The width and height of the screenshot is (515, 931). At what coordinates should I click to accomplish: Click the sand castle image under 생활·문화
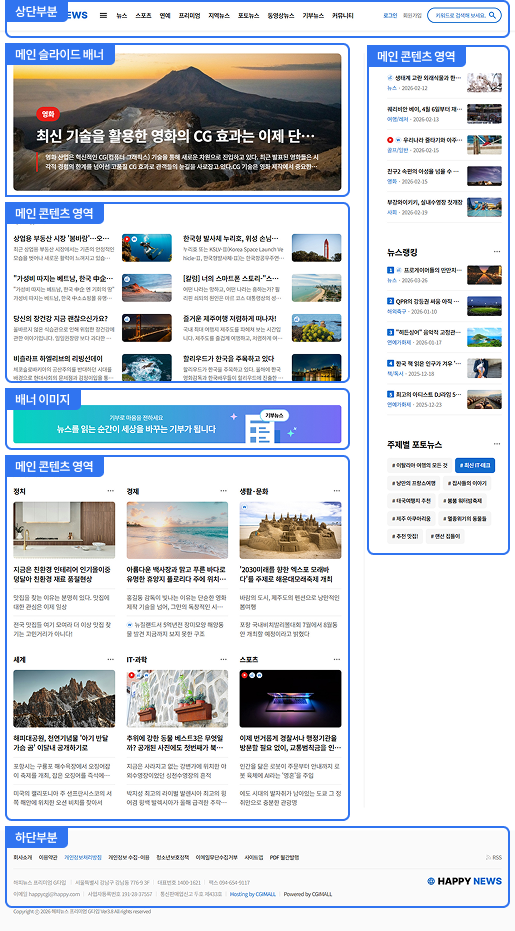(x=290, y=530)
